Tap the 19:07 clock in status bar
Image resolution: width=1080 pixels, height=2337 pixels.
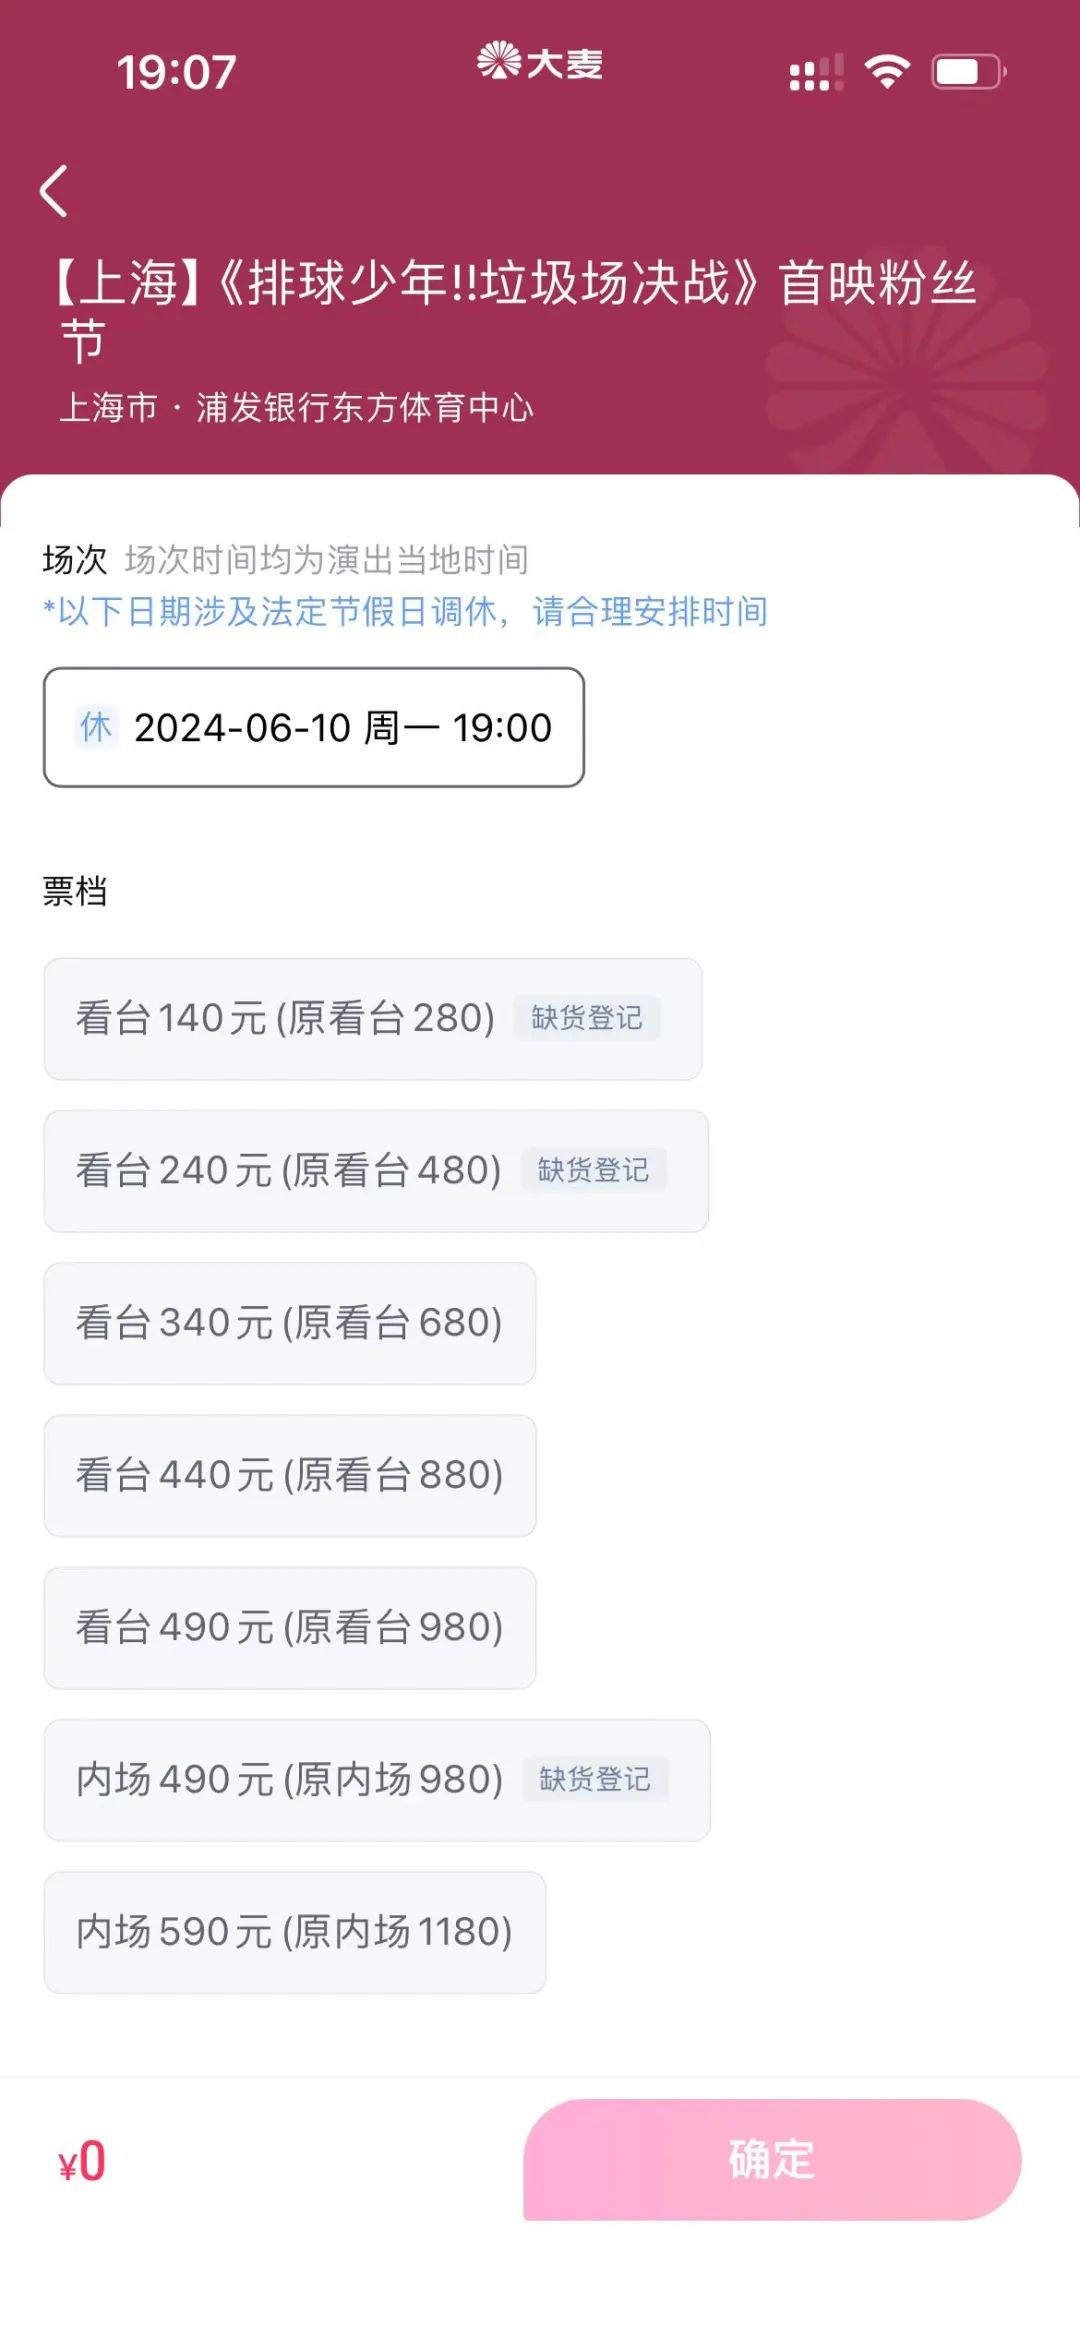coord(176,73)
